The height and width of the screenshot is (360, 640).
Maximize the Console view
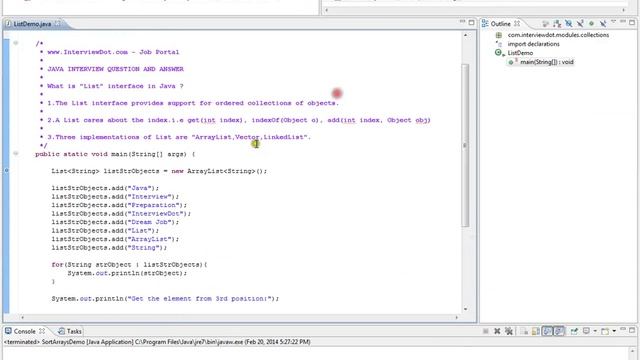tap(632, 330)
